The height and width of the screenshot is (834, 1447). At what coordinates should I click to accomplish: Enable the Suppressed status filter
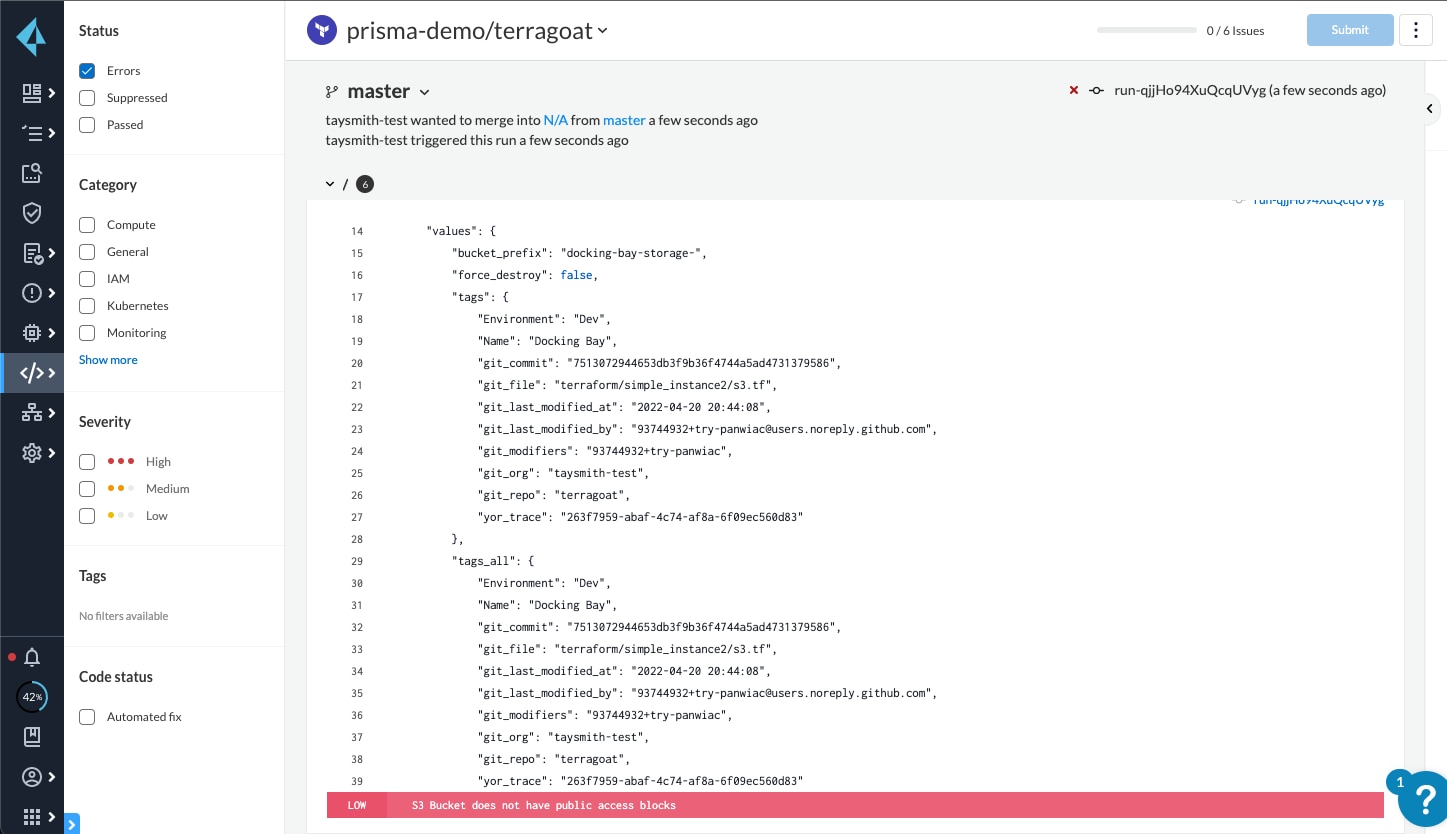(87, 97)
